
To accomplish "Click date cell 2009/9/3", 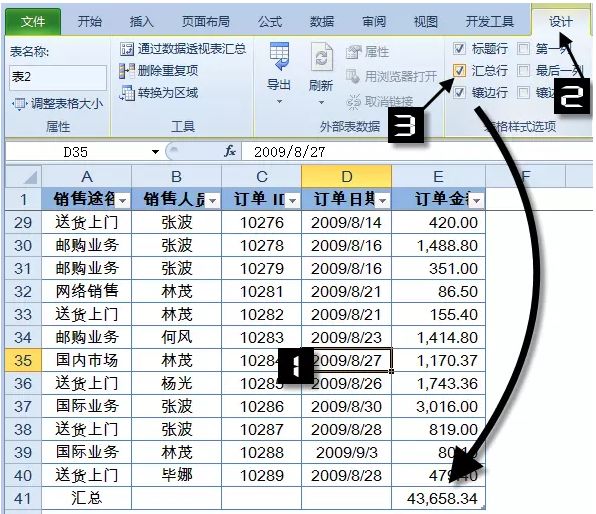I will tap(346, 452).
